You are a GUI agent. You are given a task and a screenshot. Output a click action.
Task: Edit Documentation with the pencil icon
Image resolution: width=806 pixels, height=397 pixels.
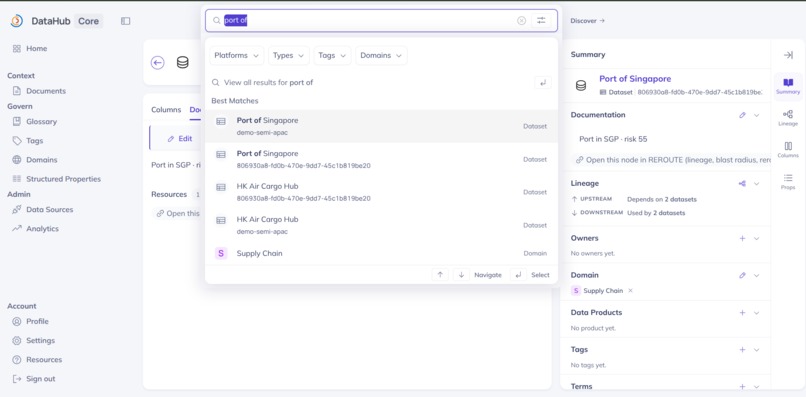[742, 115]
